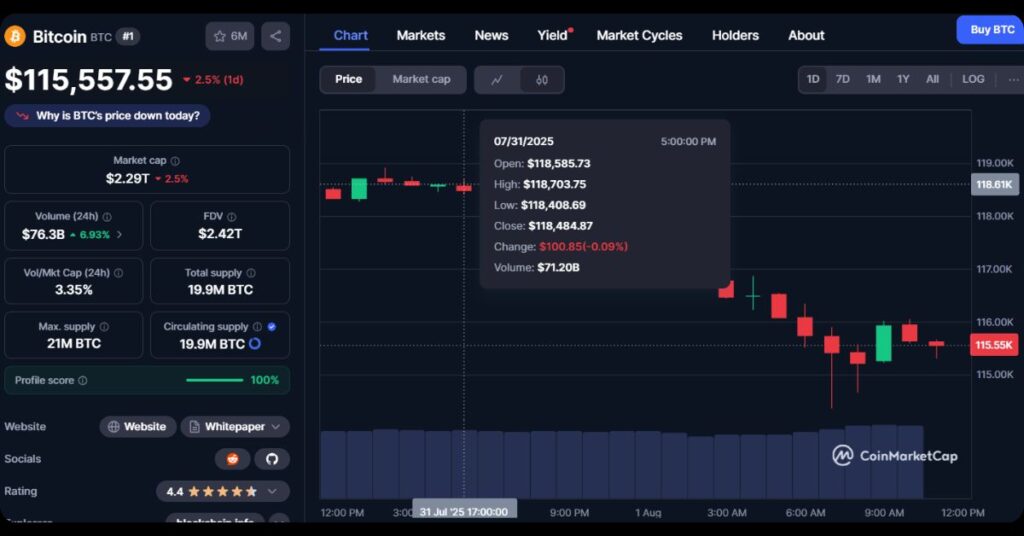Click the tall green candle near 9:00 AM
The image size is (1024, 536).
(884, 342)
